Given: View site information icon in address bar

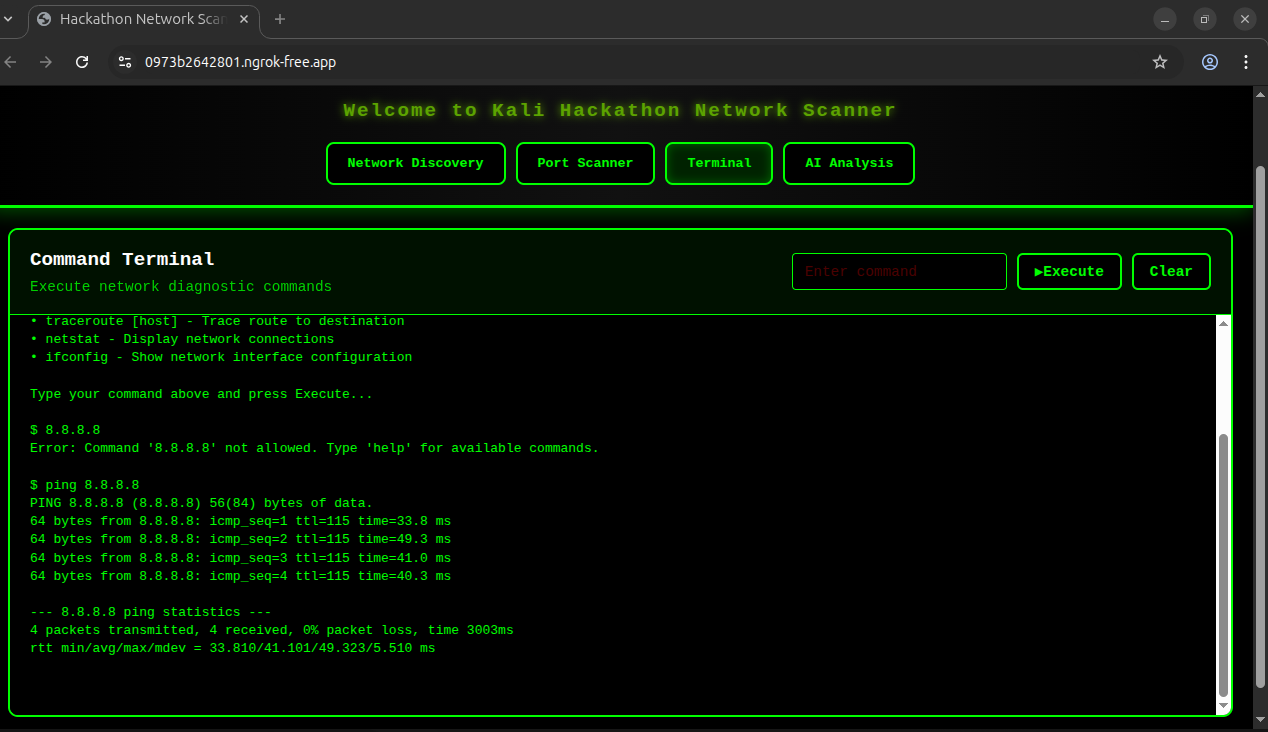Looking at the screenshot, I should pos(124,62).
